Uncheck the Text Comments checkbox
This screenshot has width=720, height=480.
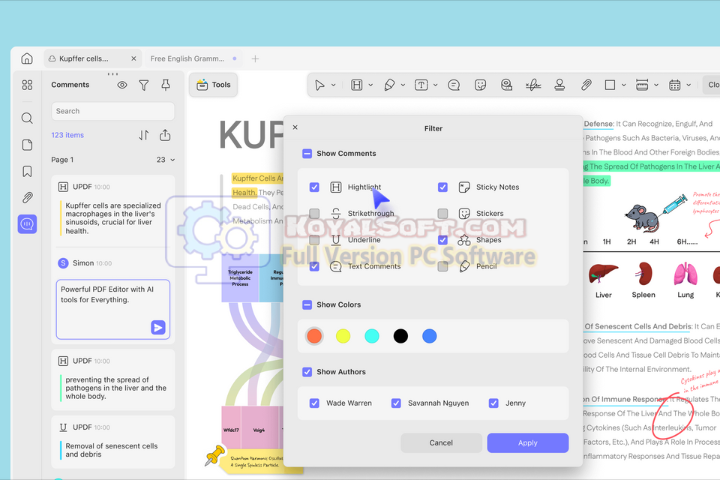(314, 266)
